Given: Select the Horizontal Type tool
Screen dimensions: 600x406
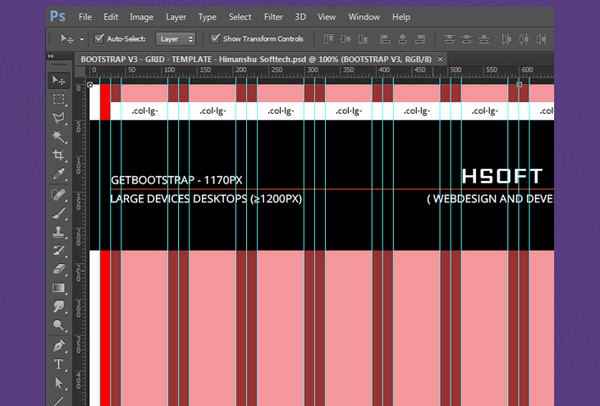Looking at the screenshot, I should pyautogui.click(x=59, y=364).
